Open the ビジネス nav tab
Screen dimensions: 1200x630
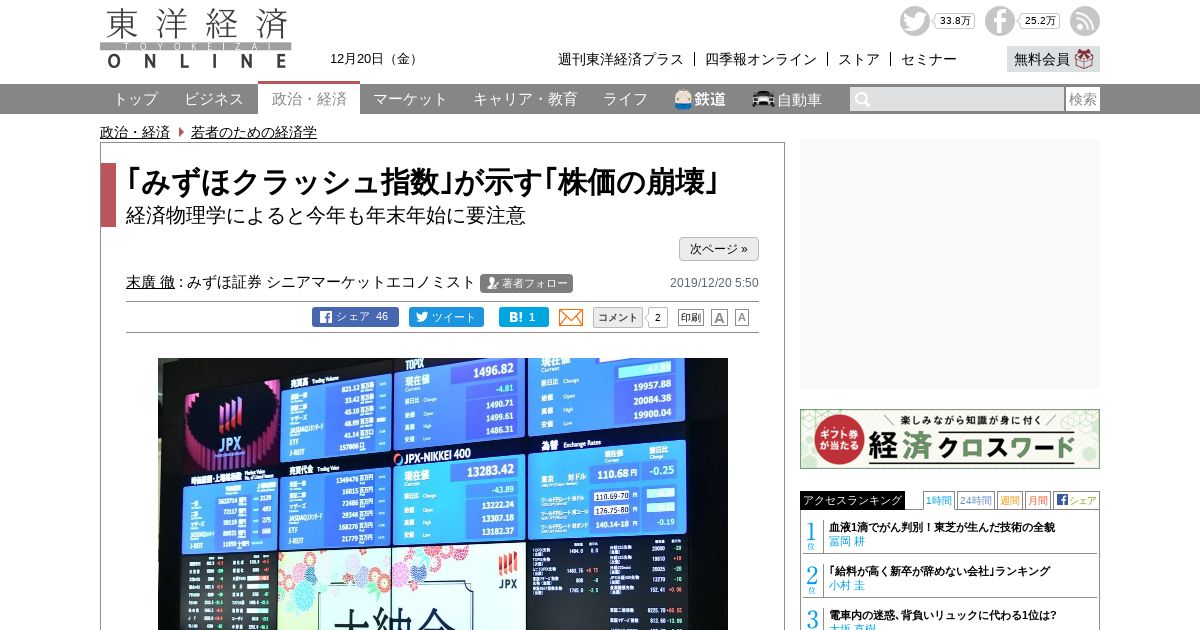click(214, 99)
